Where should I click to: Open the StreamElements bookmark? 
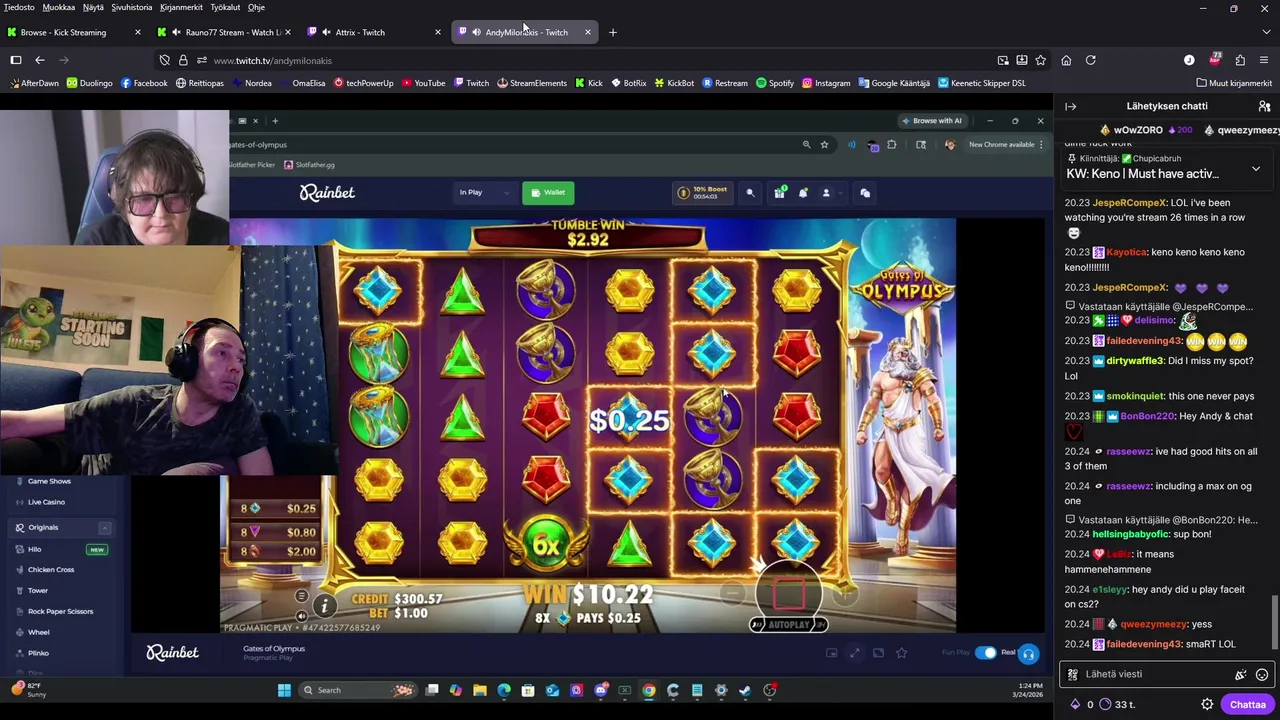[532, 83]
